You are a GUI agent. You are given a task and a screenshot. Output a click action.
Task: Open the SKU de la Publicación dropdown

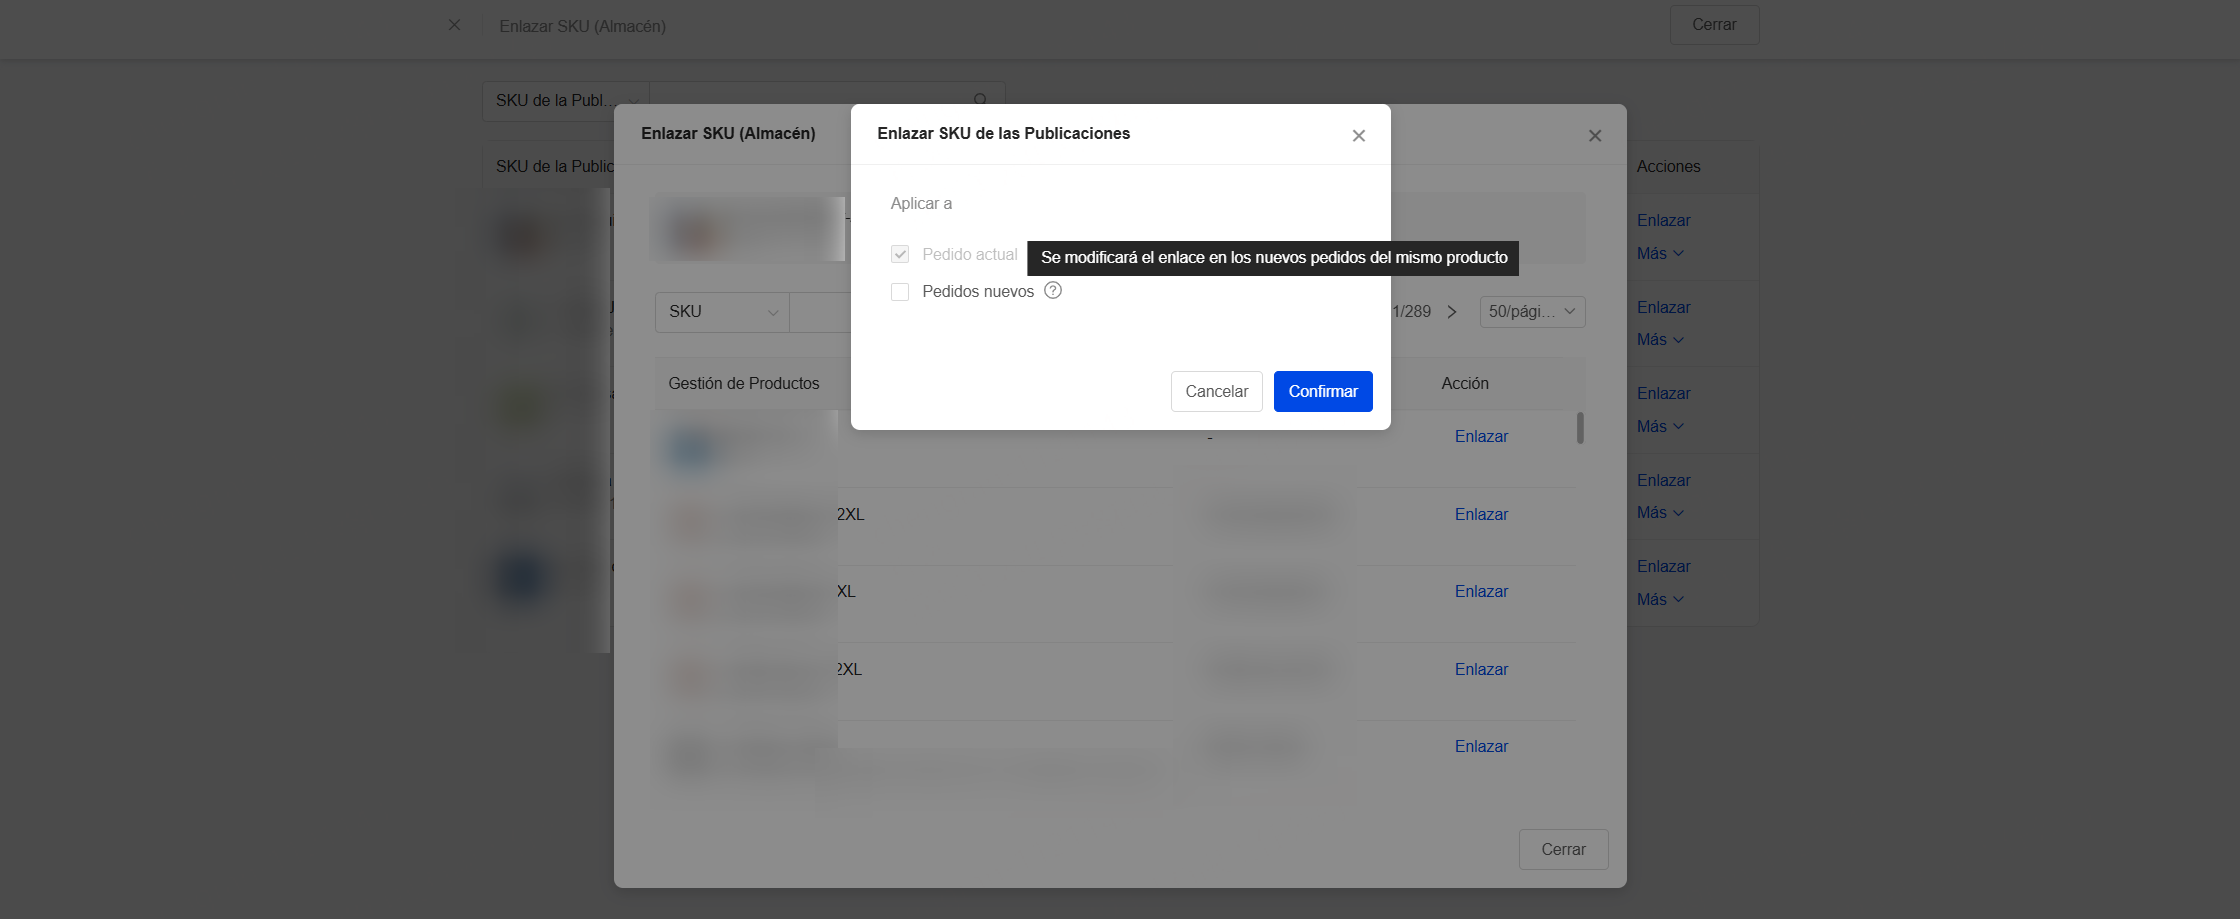pyautogui.click(x=565, y=101)
